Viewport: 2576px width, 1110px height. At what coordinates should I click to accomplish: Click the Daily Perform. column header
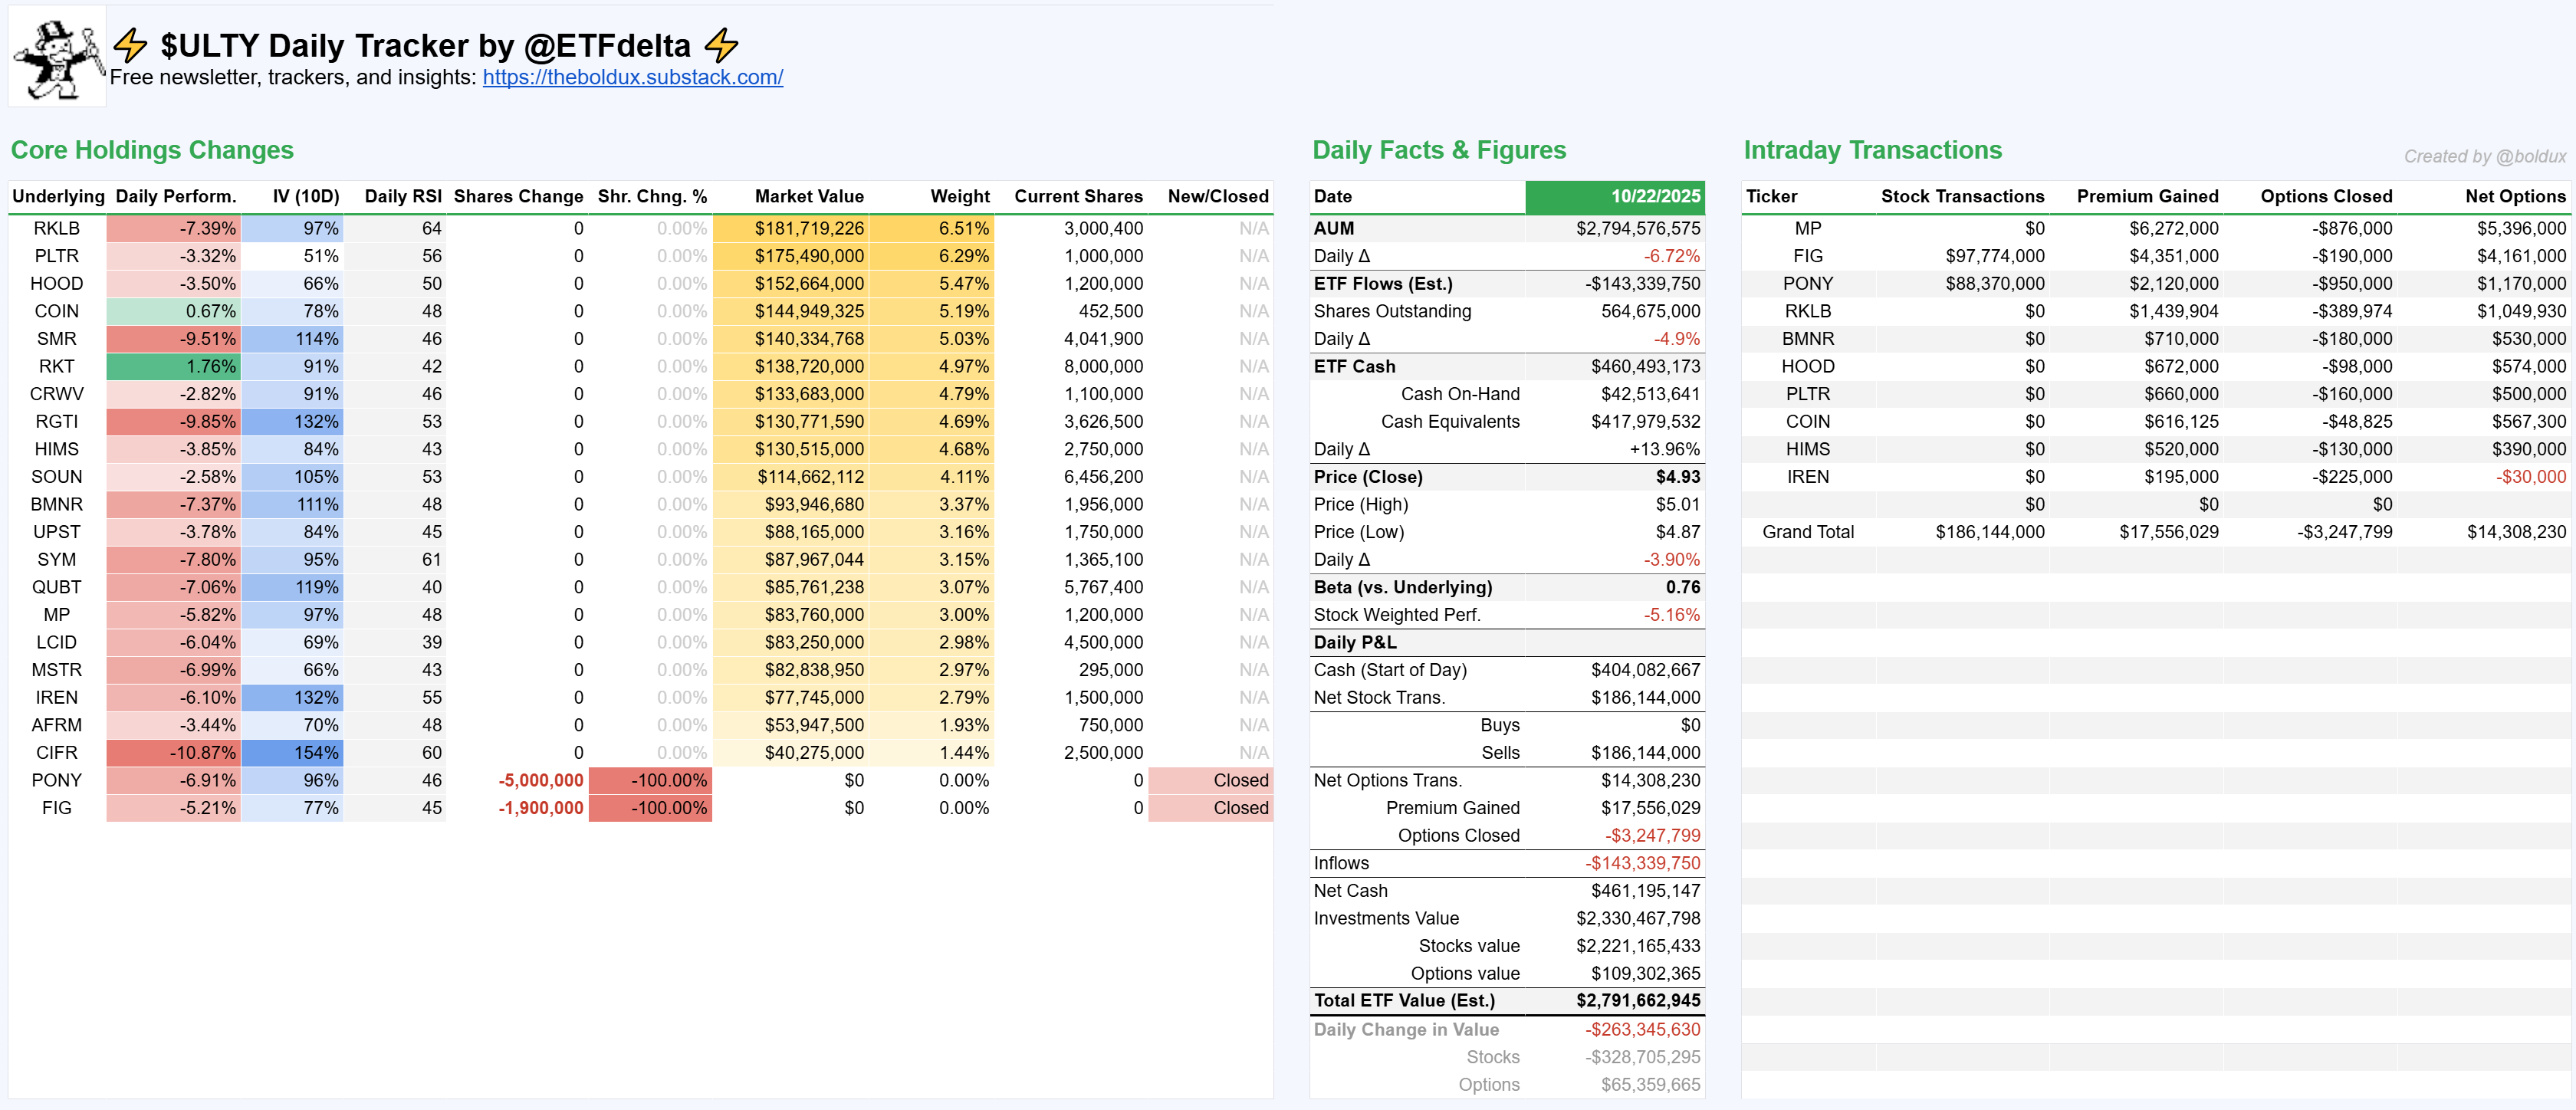coord(176,197)
